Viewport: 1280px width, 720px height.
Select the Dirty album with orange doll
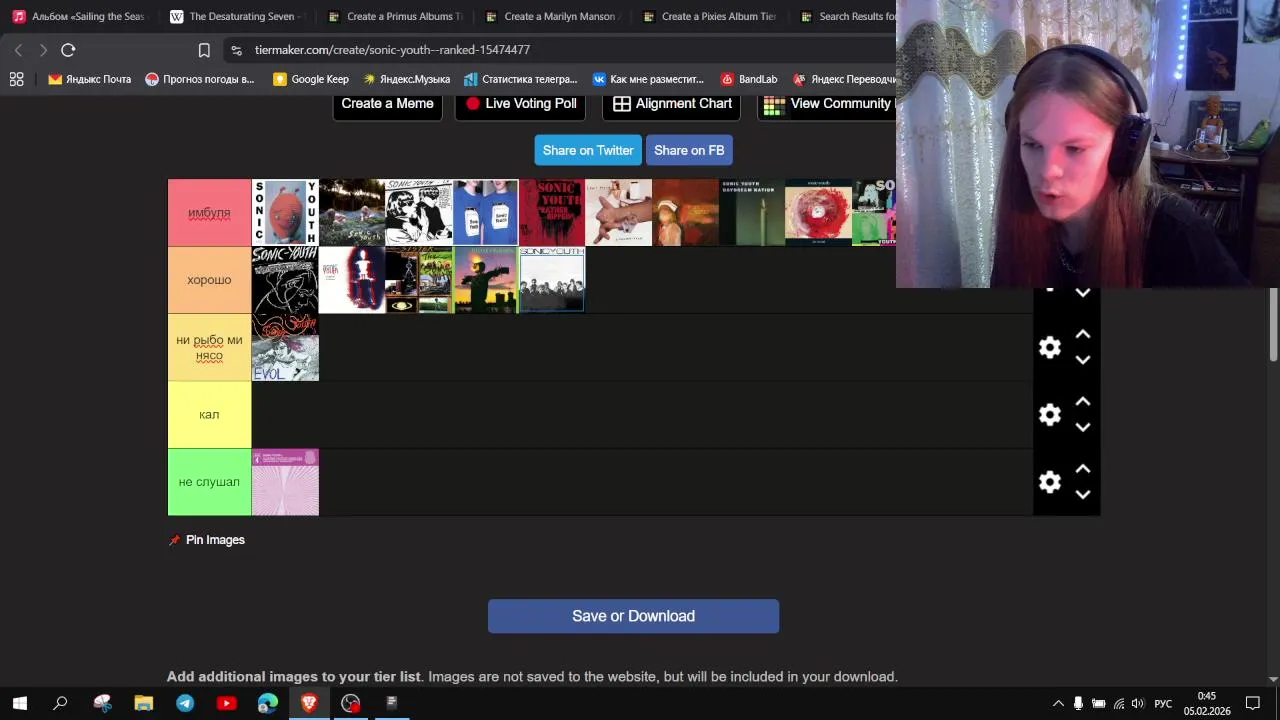(285, 213)
